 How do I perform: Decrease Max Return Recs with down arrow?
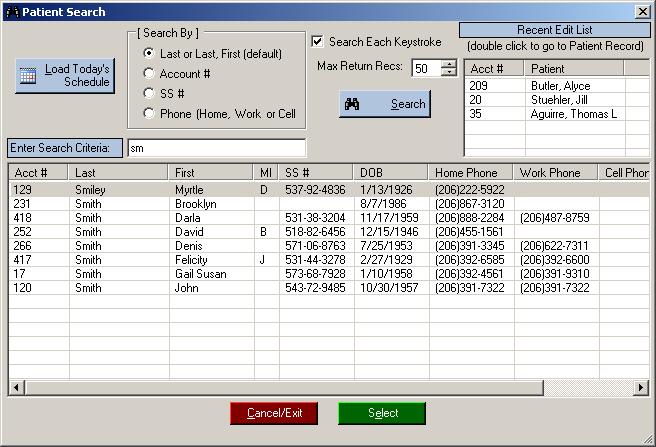tap(449, 73)
